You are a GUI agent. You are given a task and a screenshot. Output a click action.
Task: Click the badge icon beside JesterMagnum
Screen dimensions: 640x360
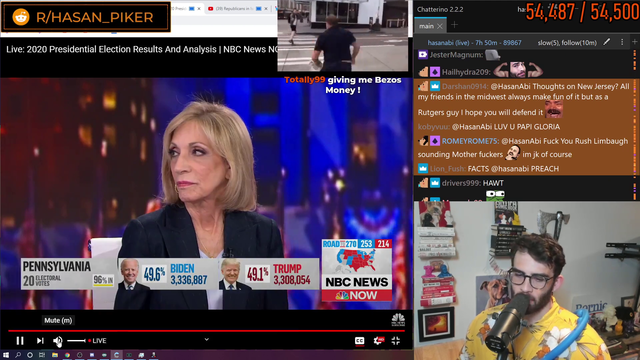pos(423,54)
